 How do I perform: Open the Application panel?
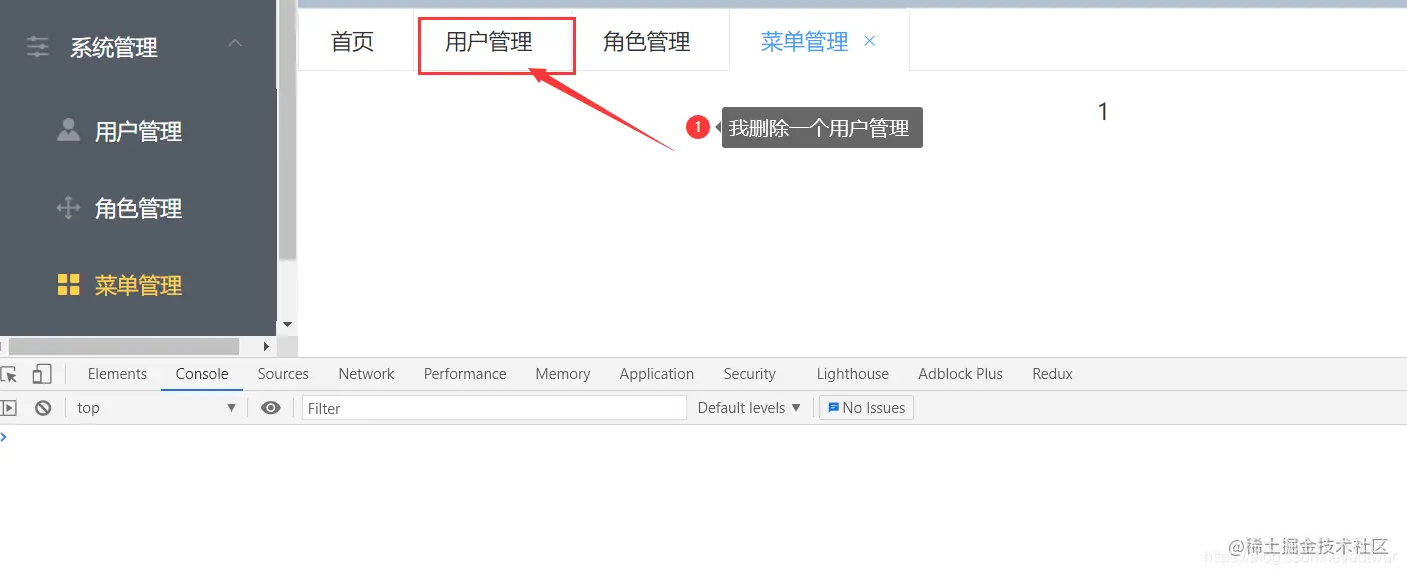(656, 374)
